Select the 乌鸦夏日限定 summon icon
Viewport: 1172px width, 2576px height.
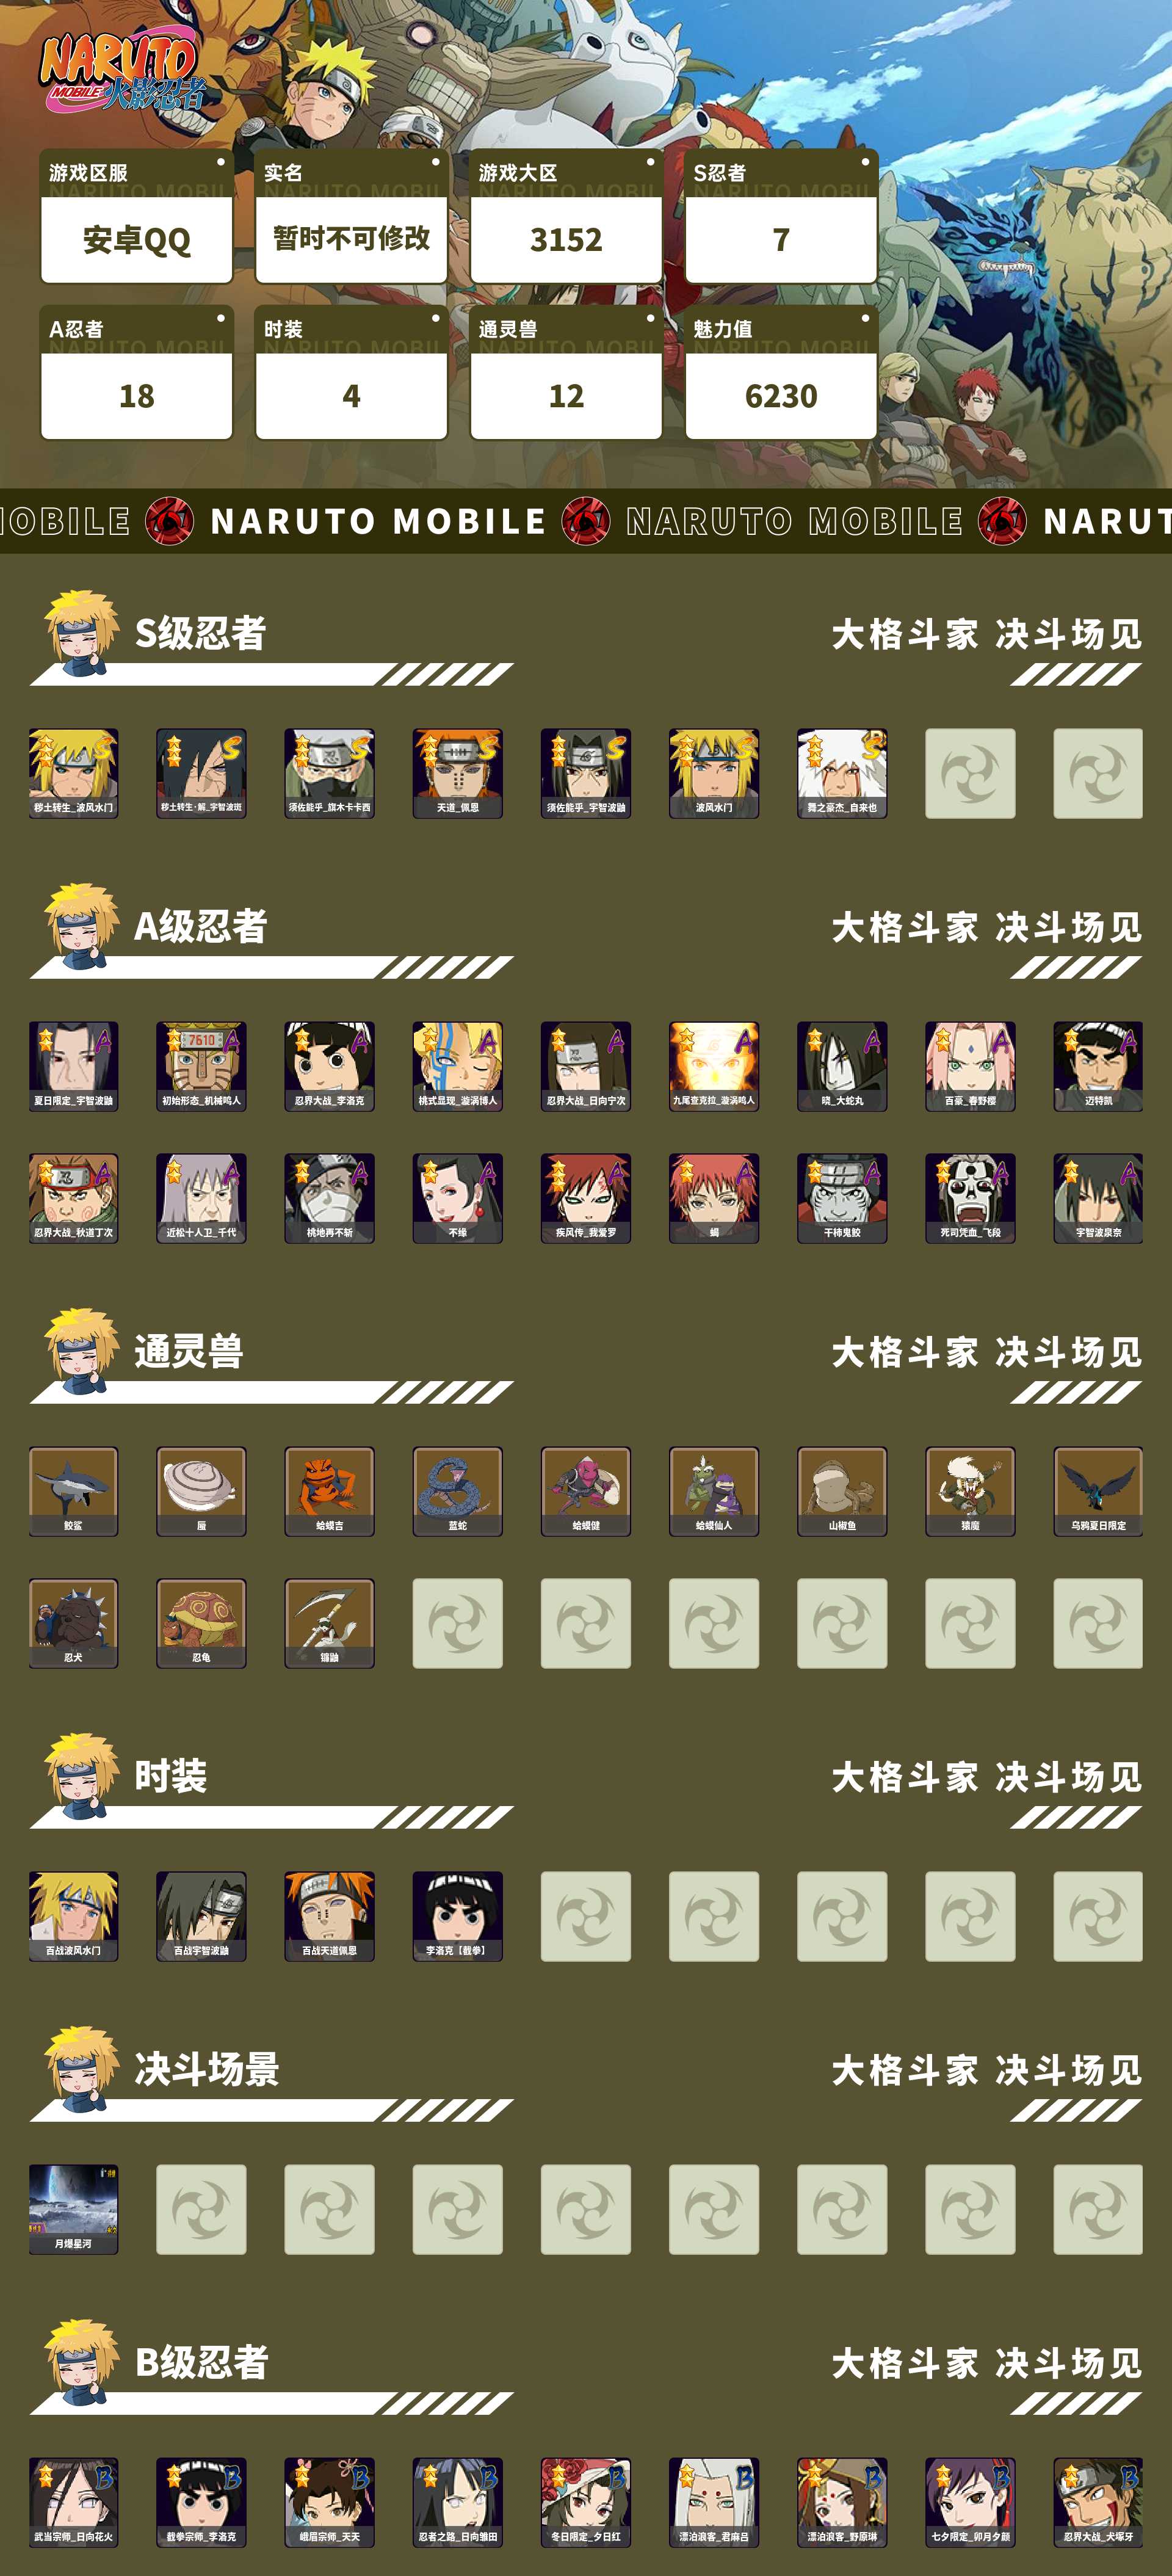tap(1098, 1491)
